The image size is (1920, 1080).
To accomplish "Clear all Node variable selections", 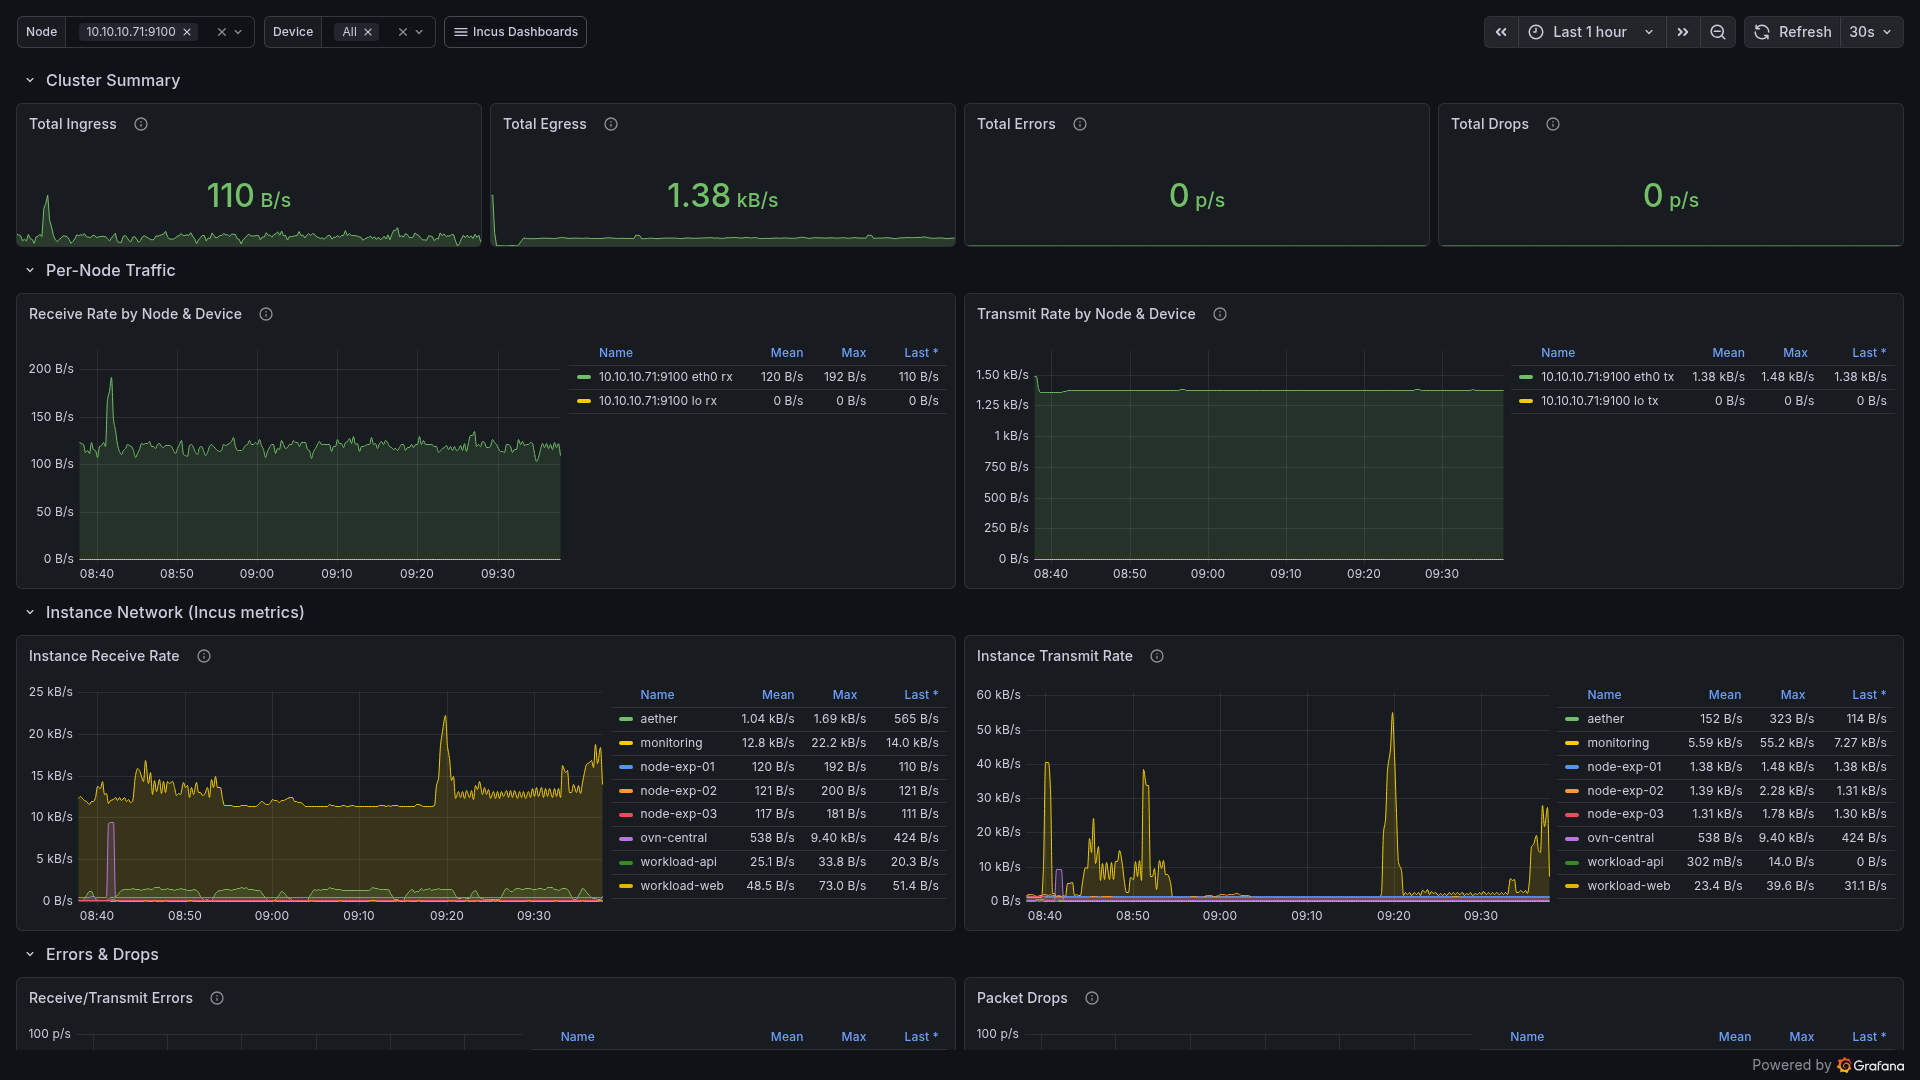I will [x=222, y=32].
